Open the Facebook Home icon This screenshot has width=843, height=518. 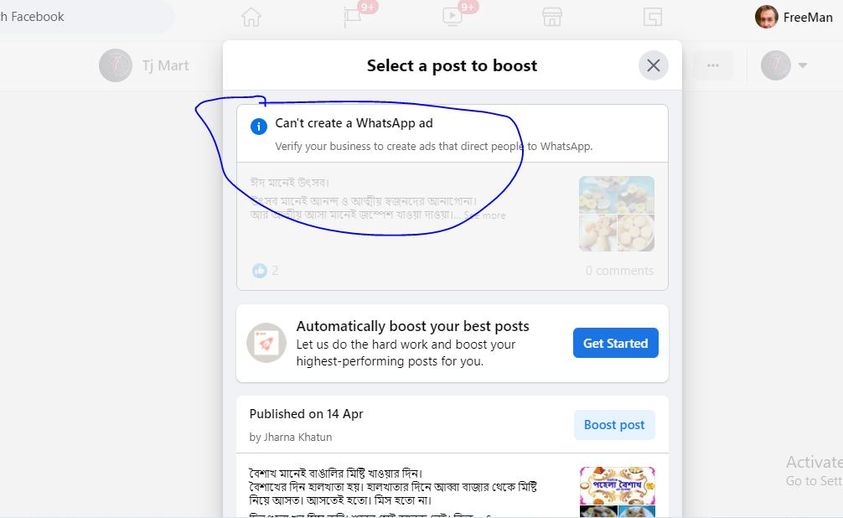(251, 17)
